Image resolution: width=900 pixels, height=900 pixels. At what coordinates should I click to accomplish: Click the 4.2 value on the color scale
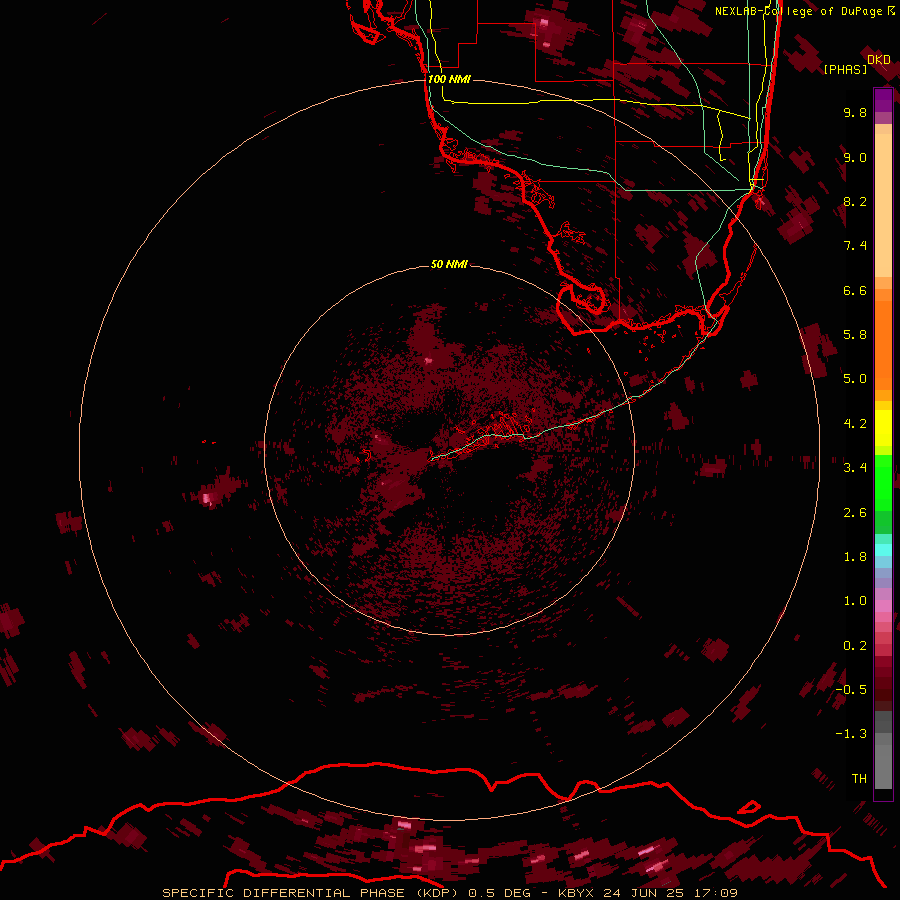pyautogui.click(x=855, y=424)
